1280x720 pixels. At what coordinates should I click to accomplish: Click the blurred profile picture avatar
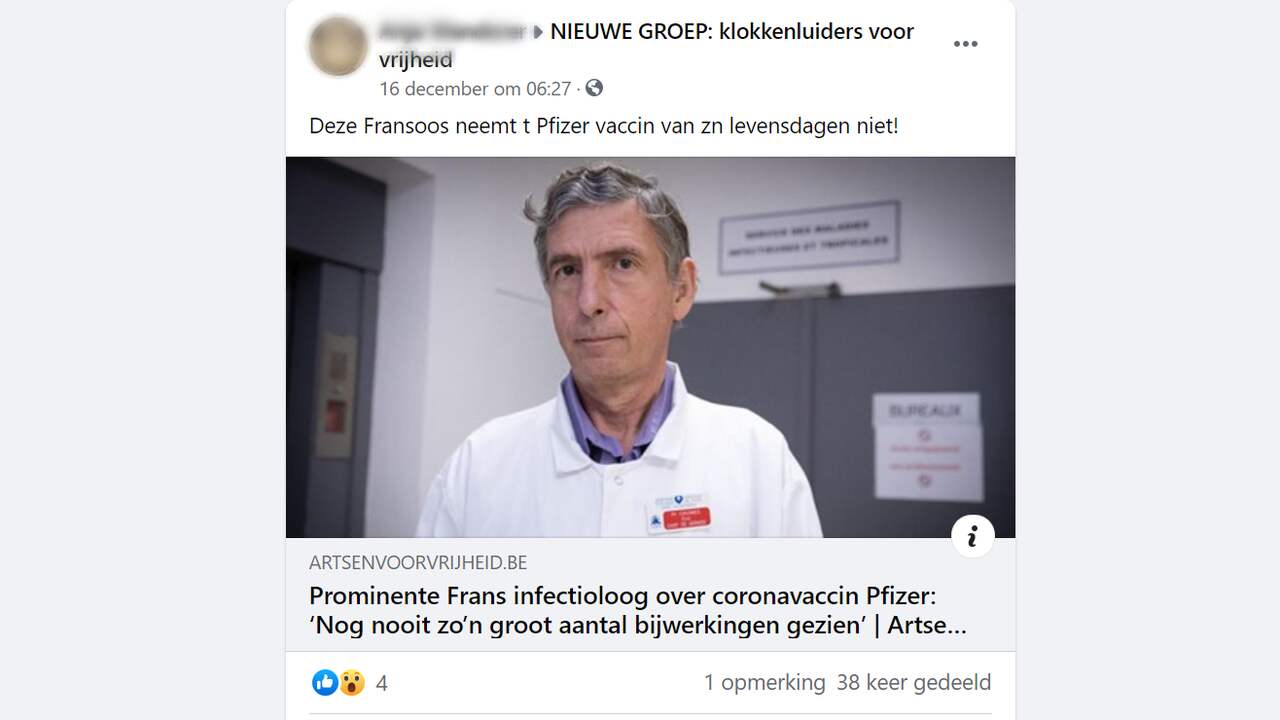[x=337, y=46]
